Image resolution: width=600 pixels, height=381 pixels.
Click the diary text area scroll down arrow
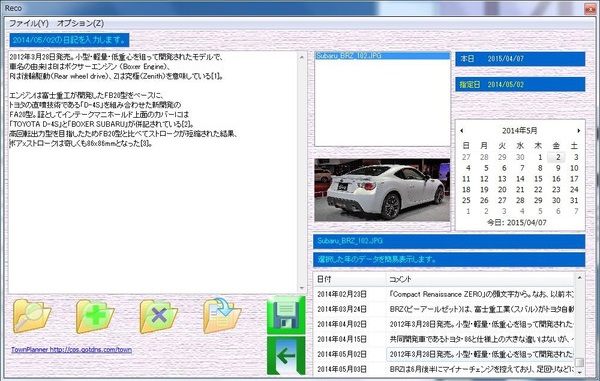pos(302,288)
